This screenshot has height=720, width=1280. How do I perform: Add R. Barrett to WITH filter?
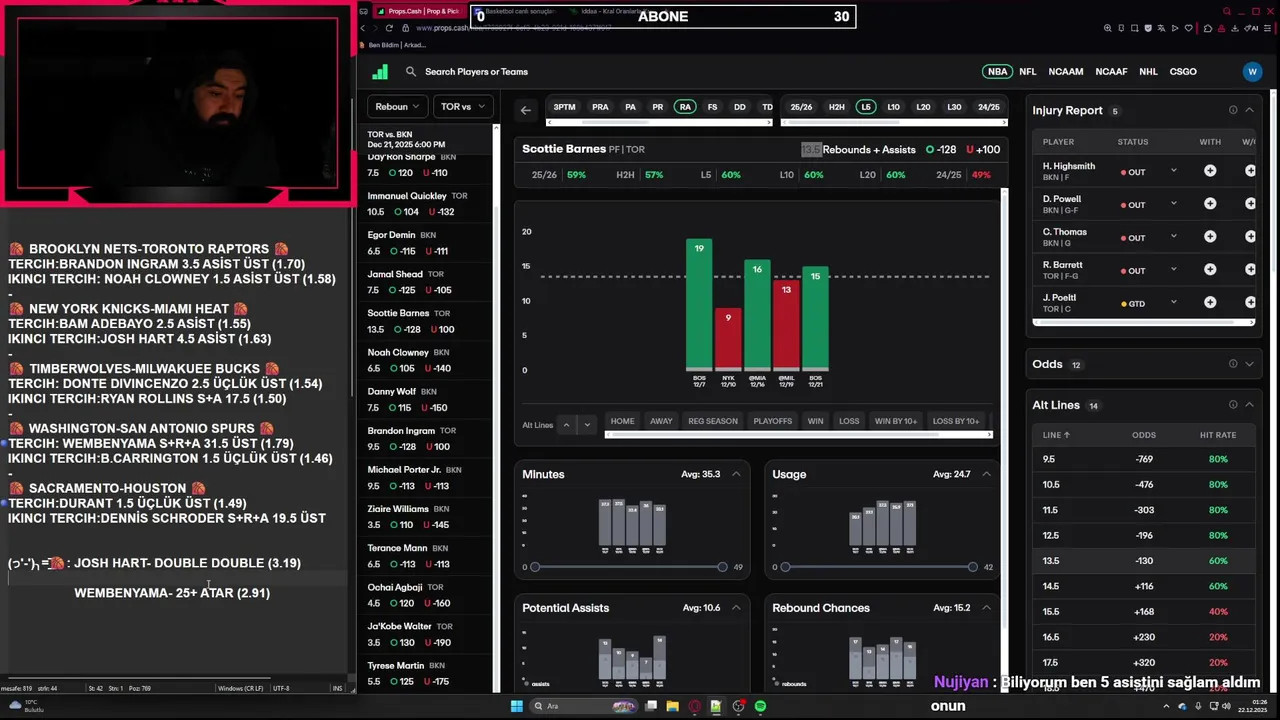[1210, 270]
